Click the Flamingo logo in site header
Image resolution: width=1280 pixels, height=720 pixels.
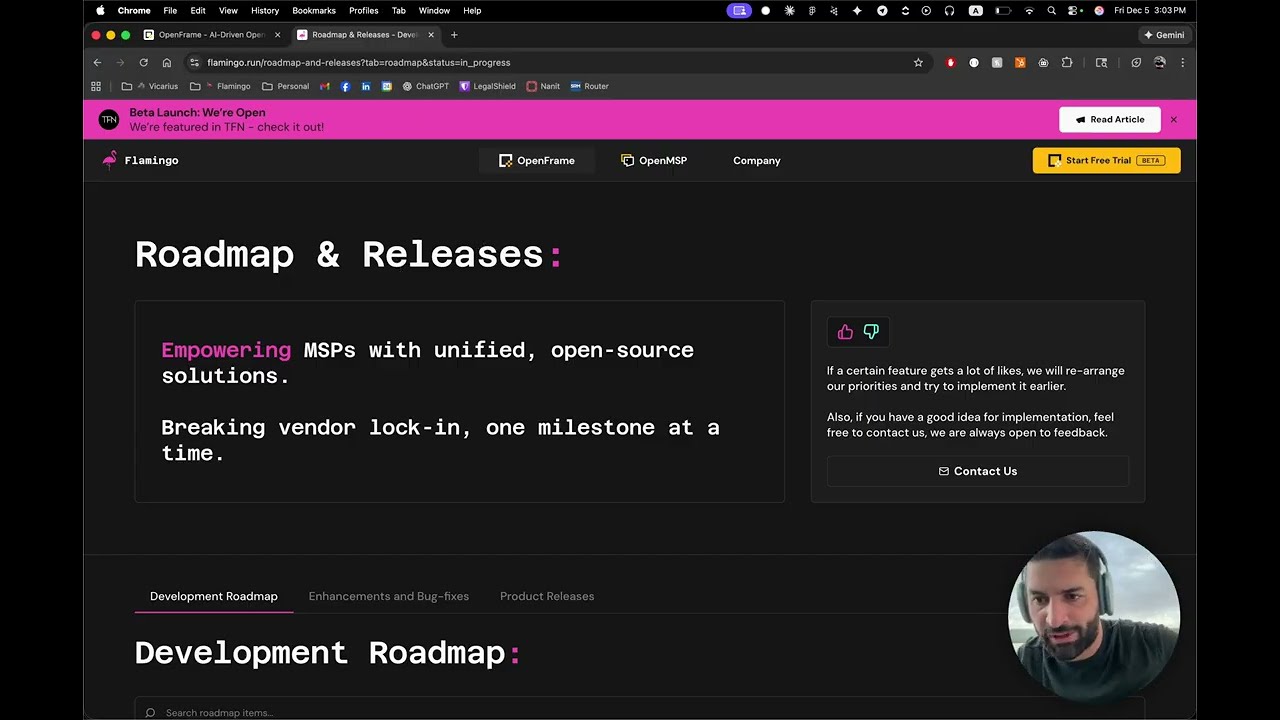(140, 160)
